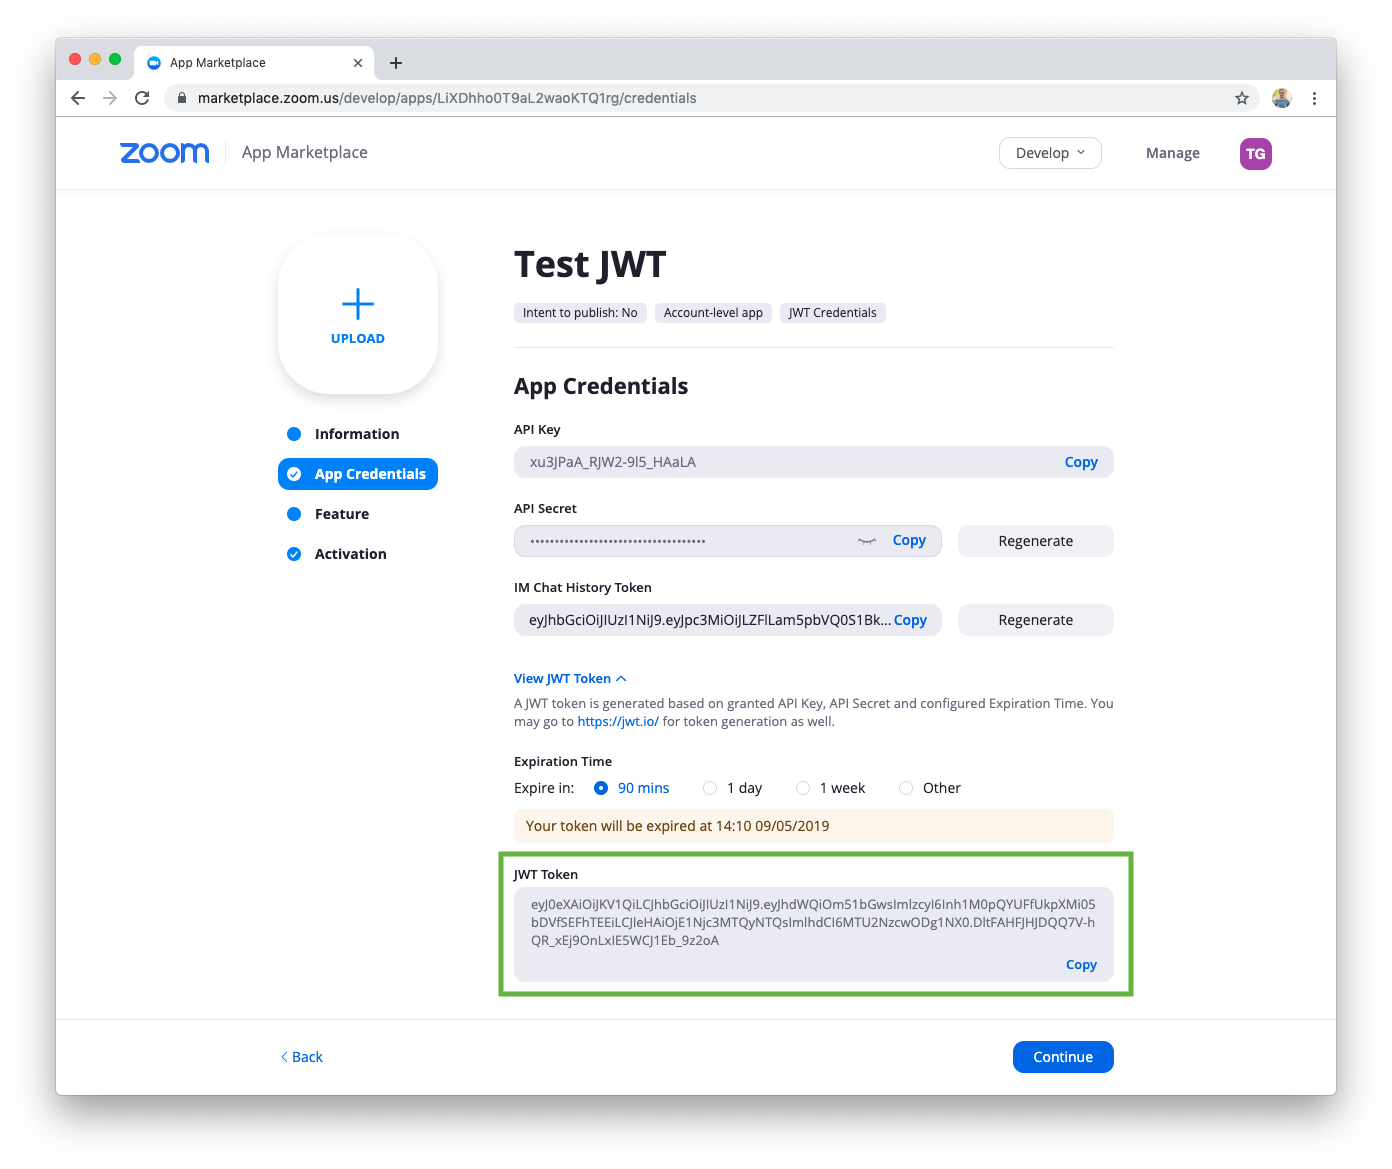Click the token expiry notice text
This screenshot has width=1392, height=1169.
tap(678, 826)
